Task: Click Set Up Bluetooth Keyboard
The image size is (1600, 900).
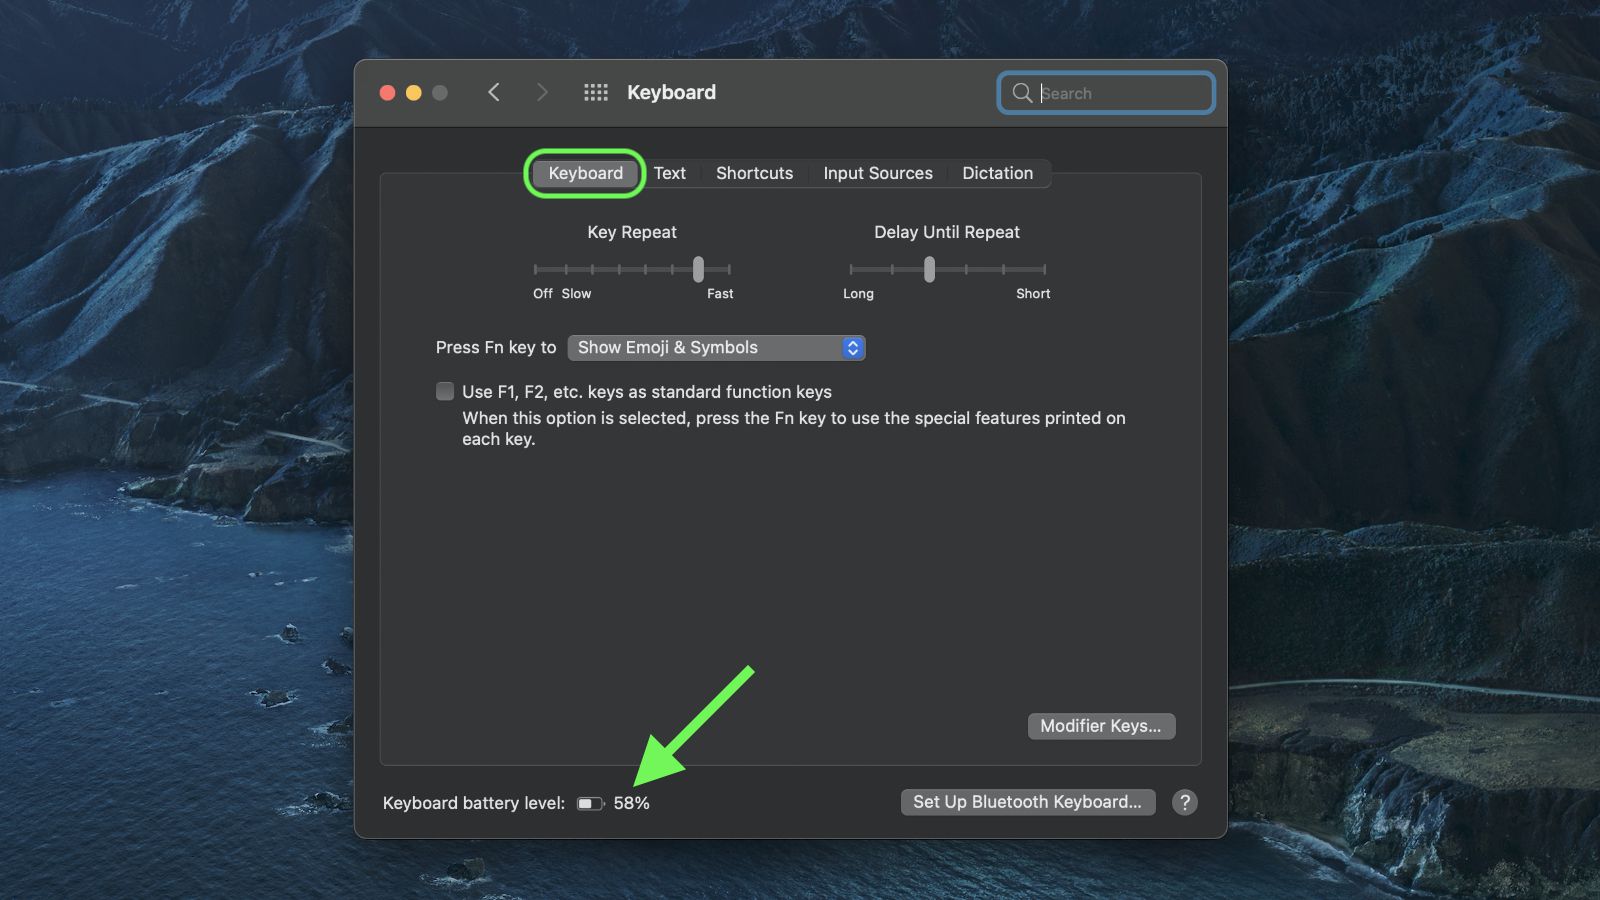Action: point(1027,801)
